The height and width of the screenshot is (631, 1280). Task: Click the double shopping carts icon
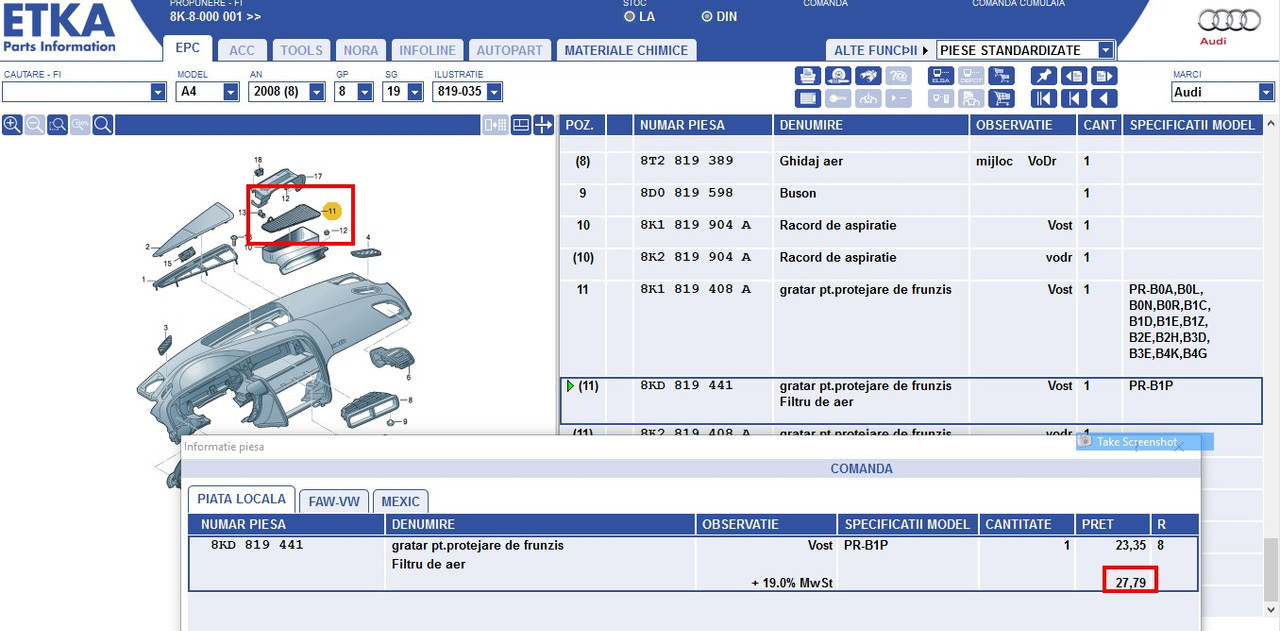[1001, 76]
